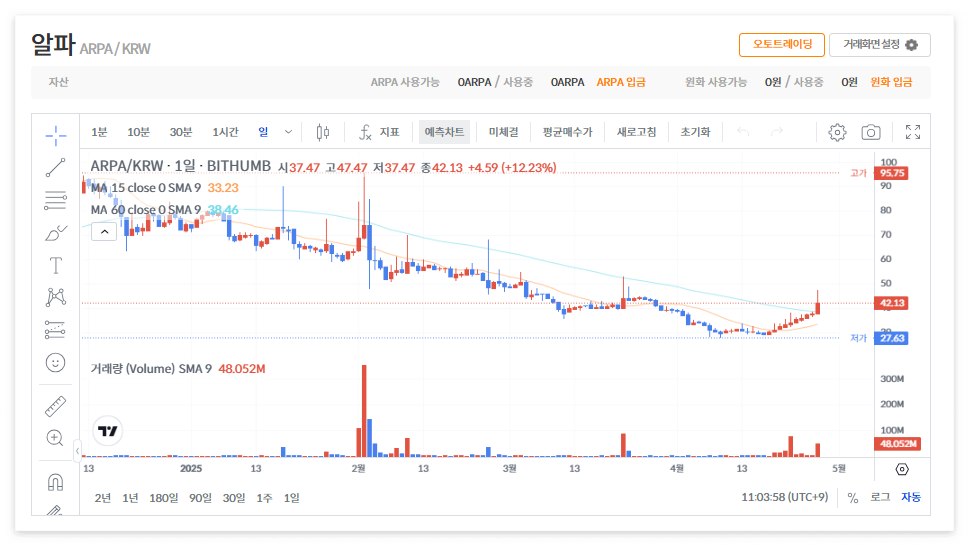The image size is (969, 546).
Task: Click the redo arrow
Action: [x=777, y=132]
